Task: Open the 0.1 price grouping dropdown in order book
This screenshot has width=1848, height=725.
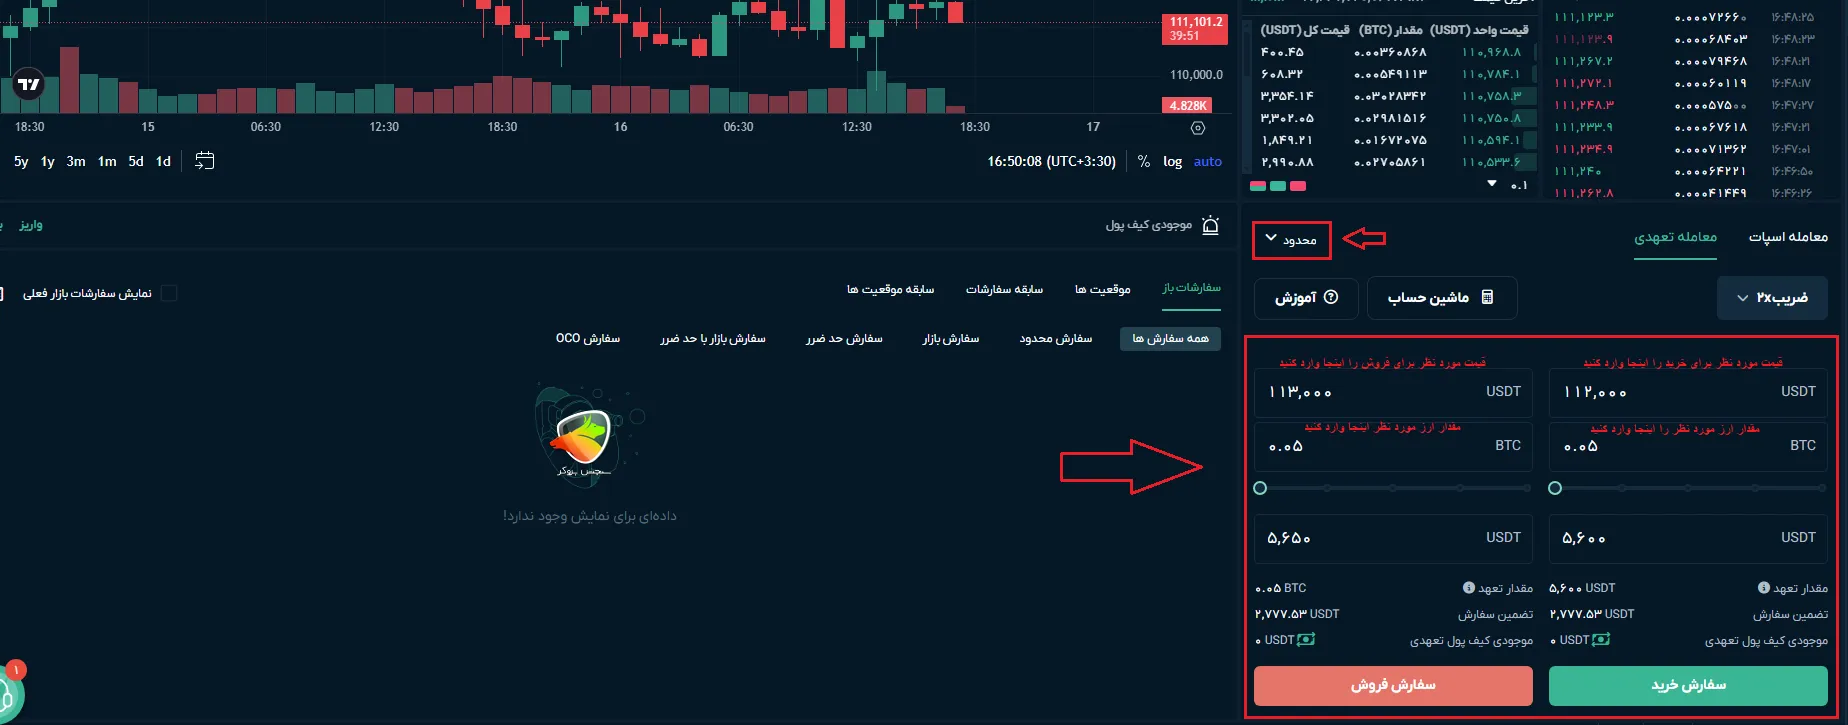Action: [x=1508, y=186]
